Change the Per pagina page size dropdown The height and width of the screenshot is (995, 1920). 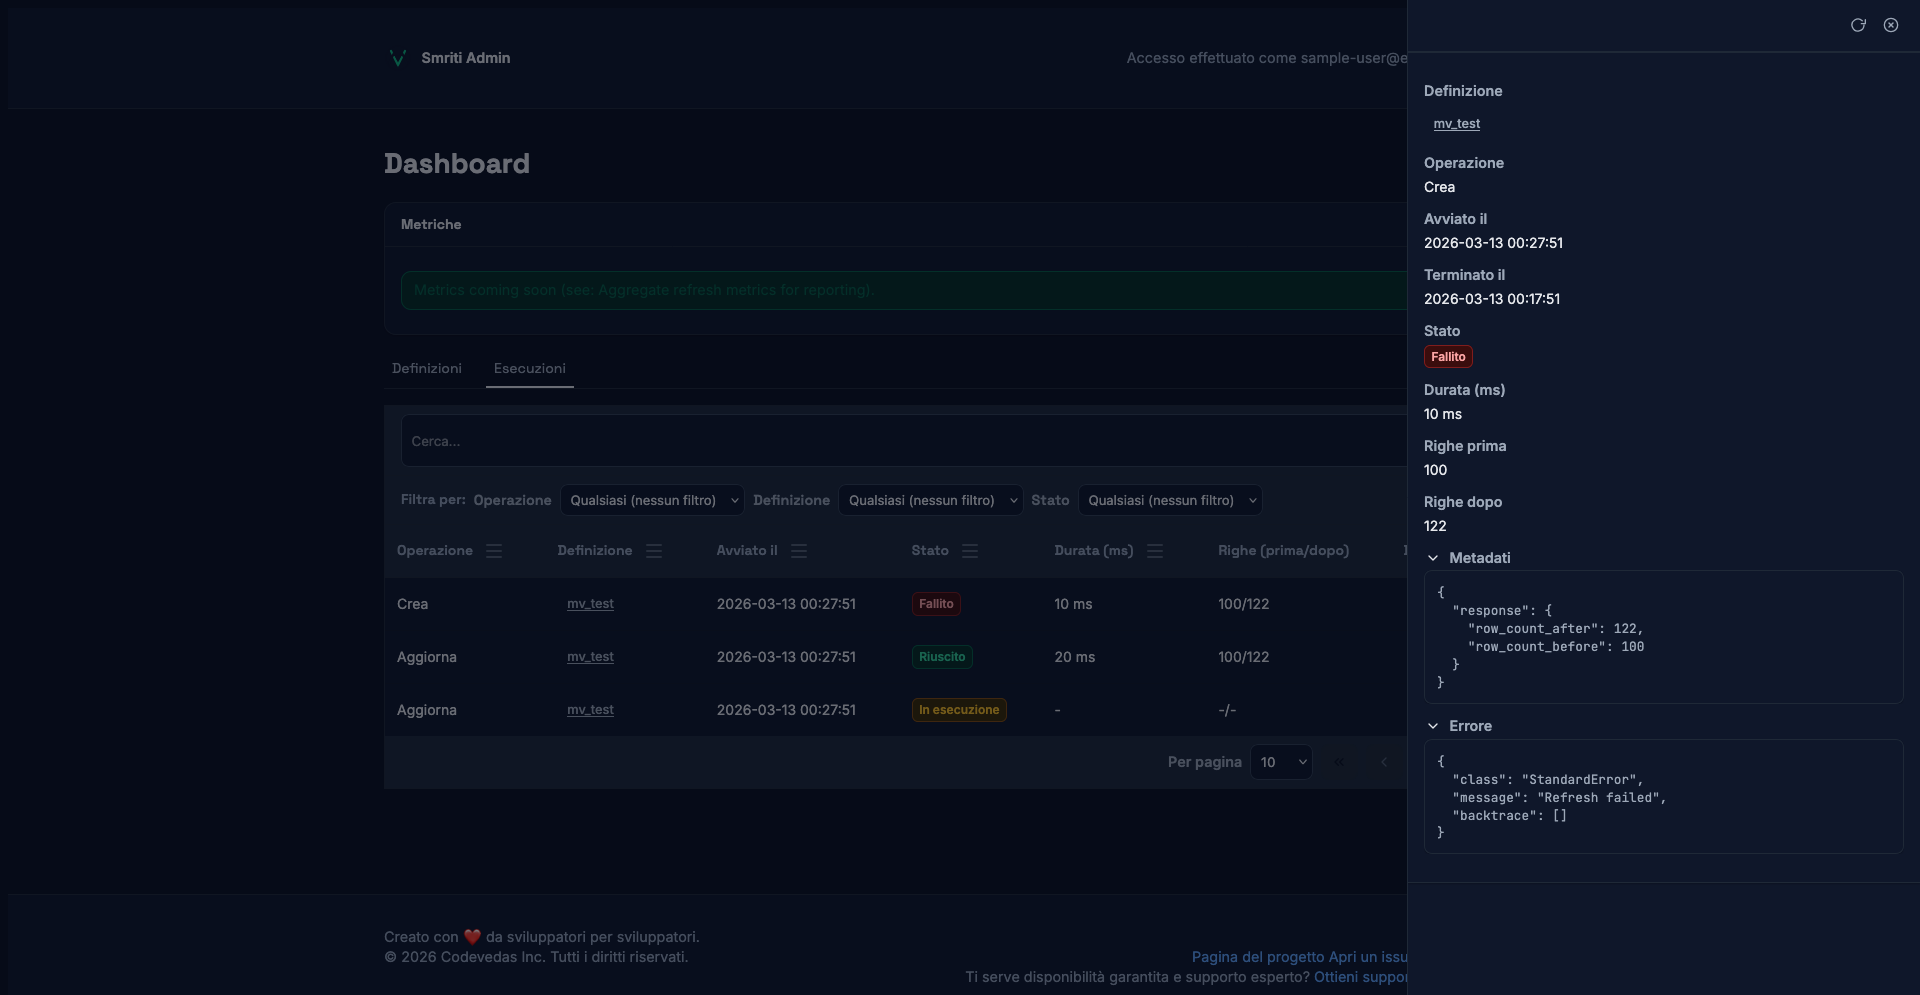[x=1281, y=762]
